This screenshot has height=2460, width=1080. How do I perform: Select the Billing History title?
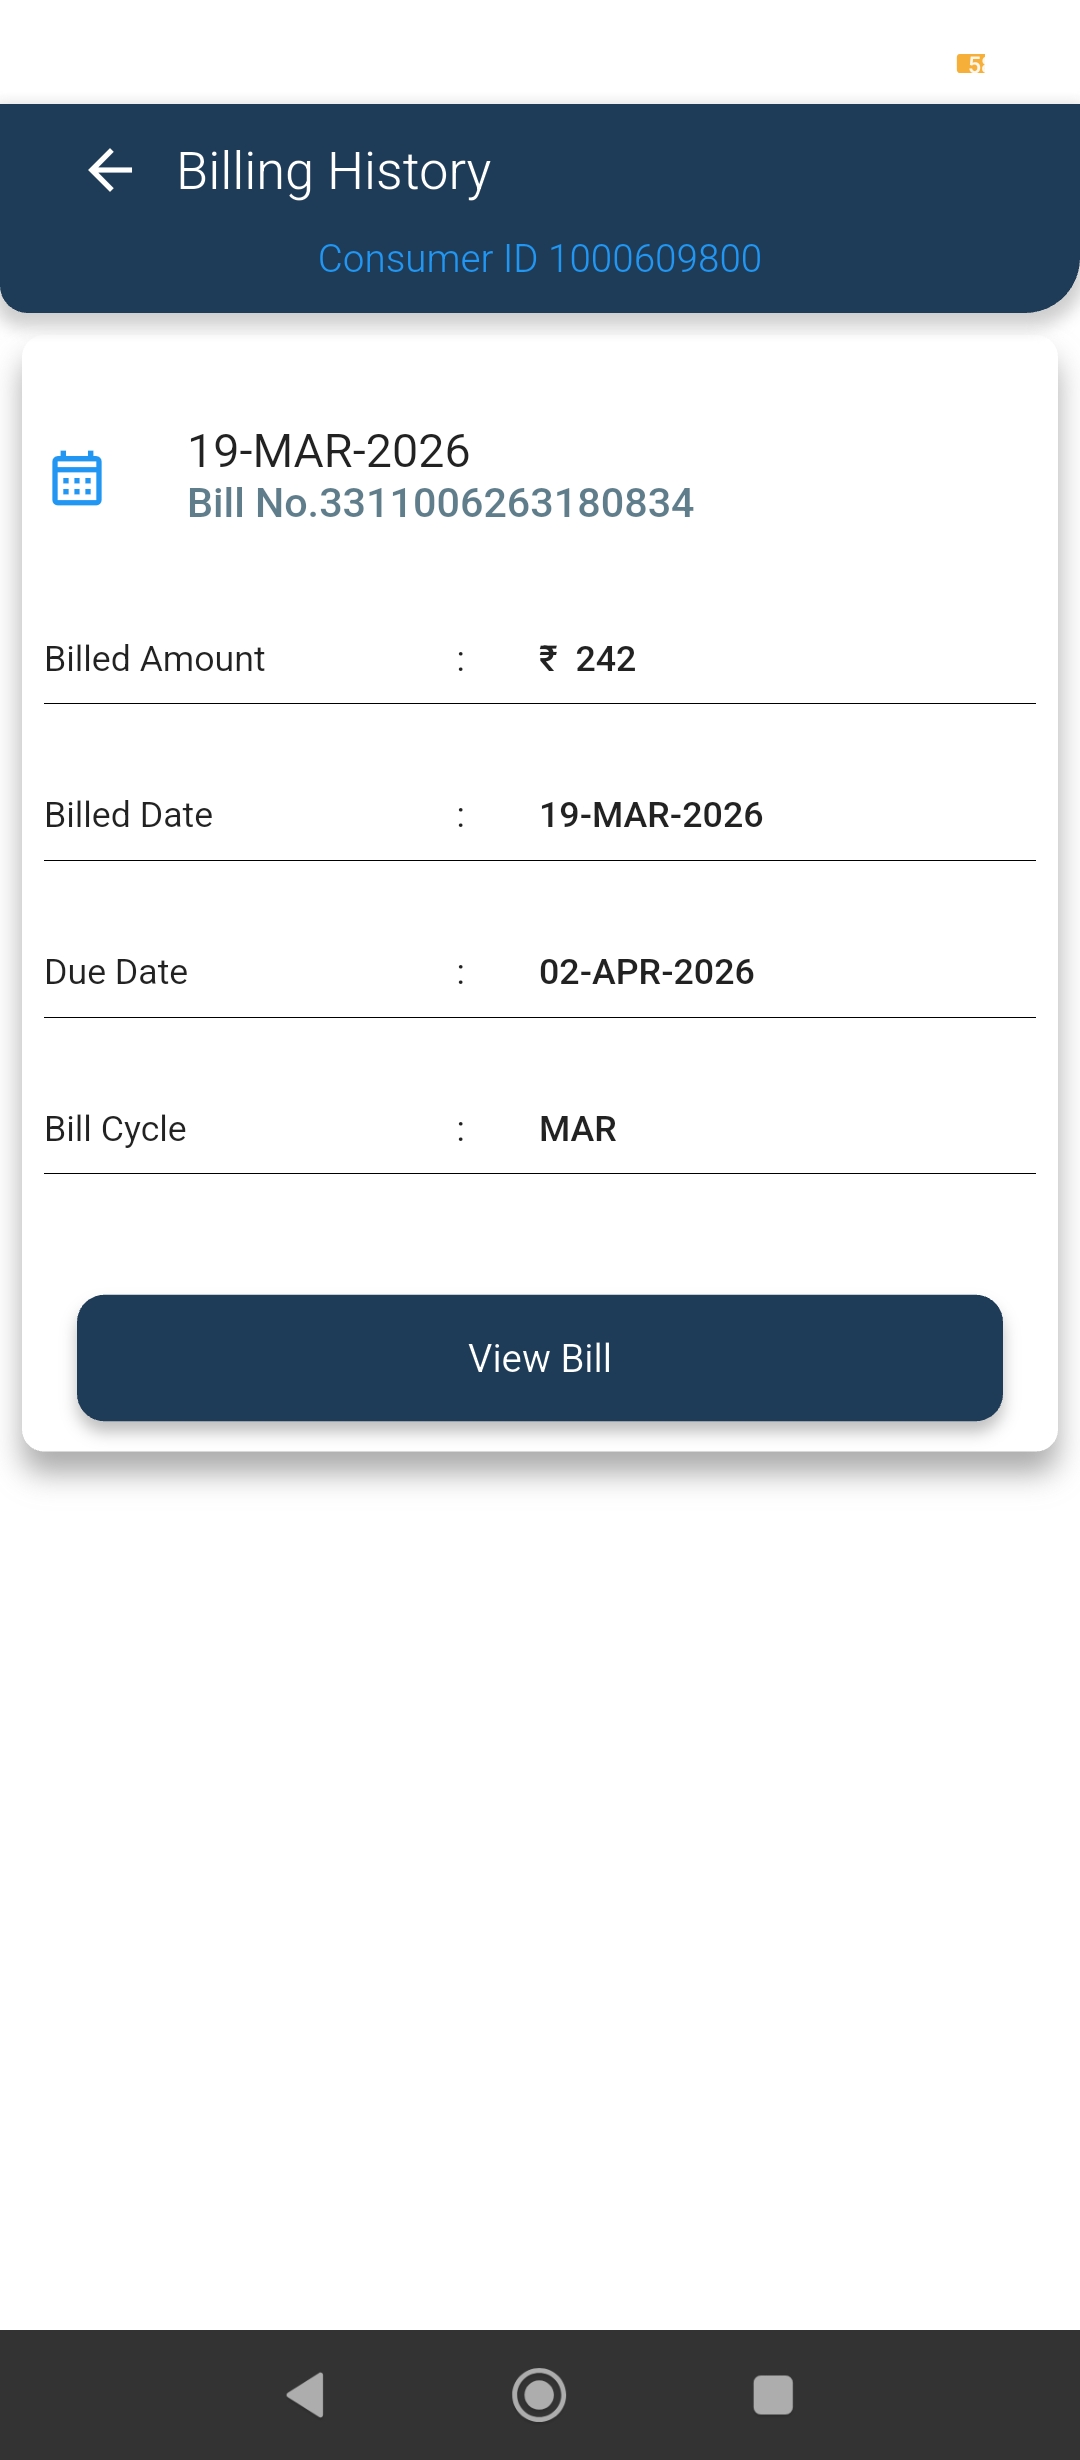[333, 171]
